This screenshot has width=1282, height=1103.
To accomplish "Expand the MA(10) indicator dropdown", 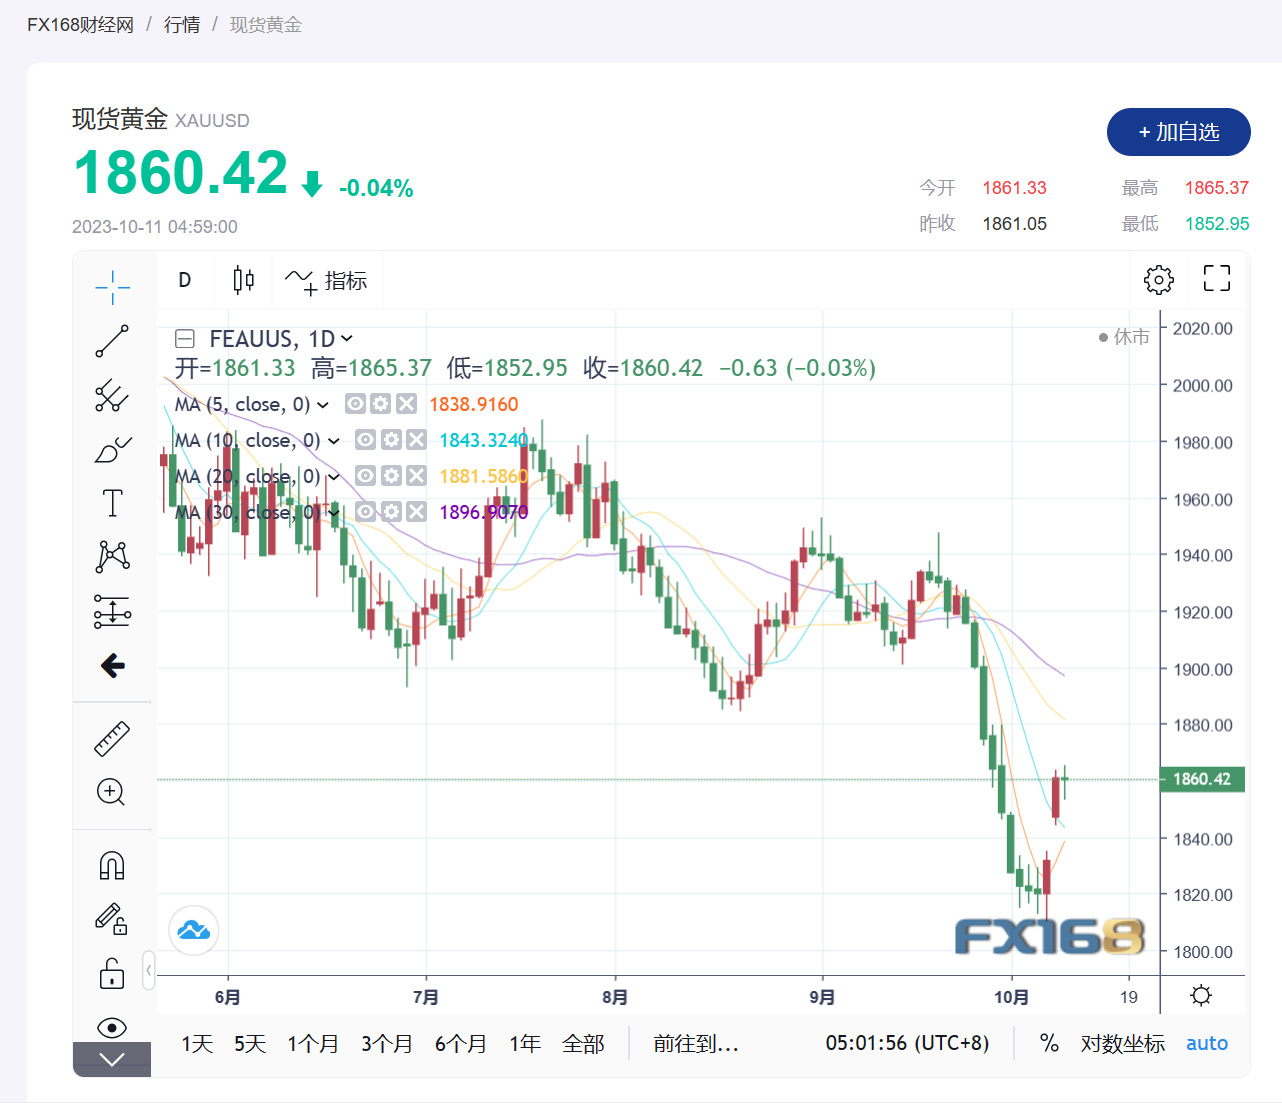I will [x=334, y=440].
